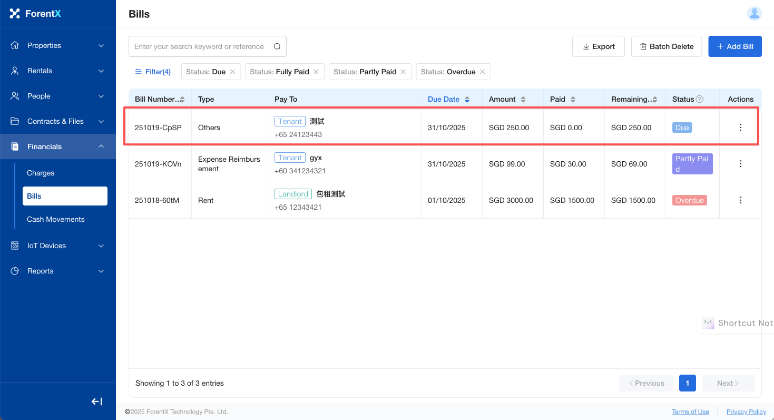Screen dimensions: 774x420
Task: Sort table by Bill Number column
Action: (x=159, y=99)
